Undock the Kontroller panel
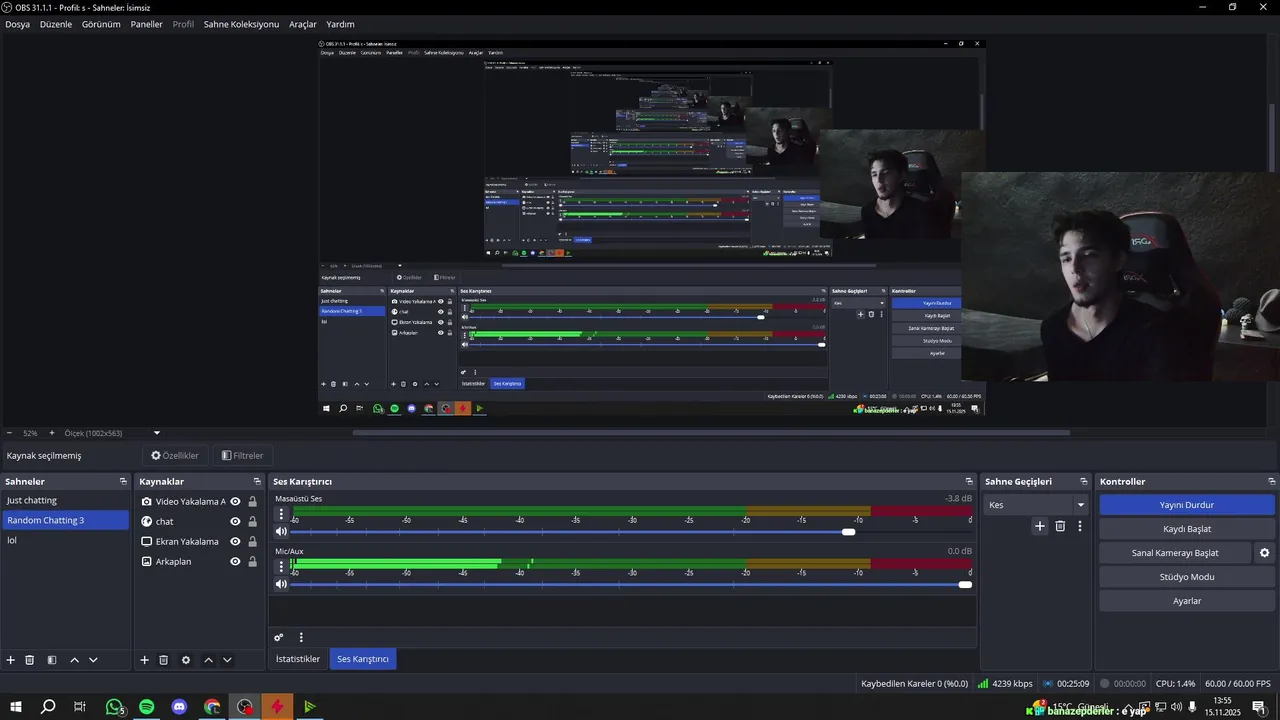1280x720 pixels. point(1271,482)
